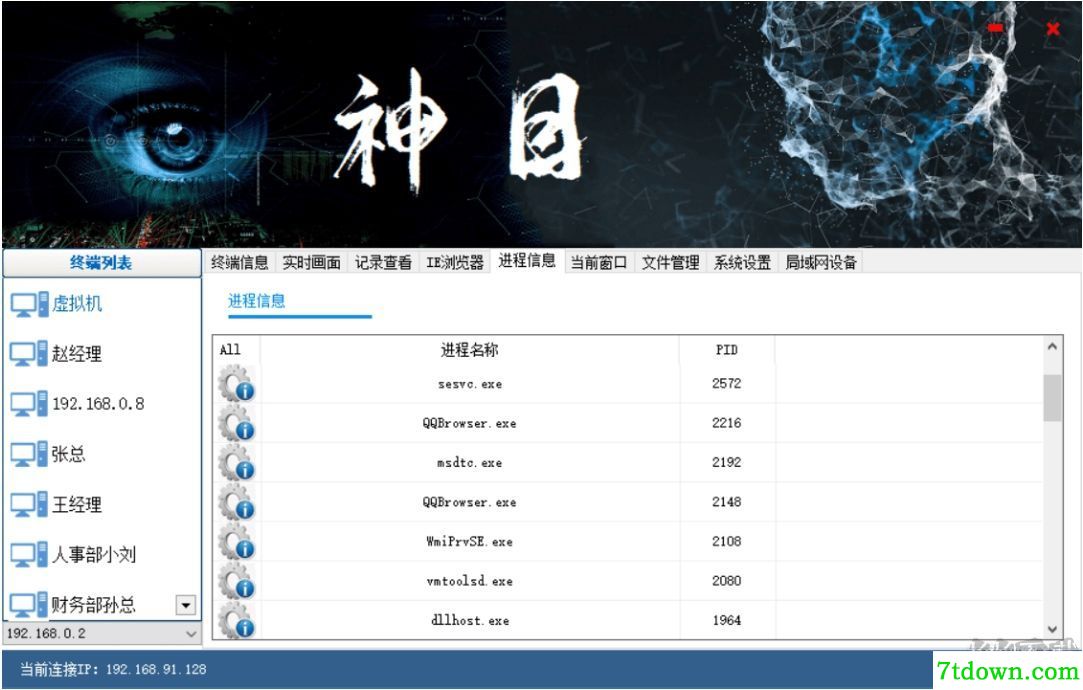Open the 当前窗口 tab
This screenshot has height=690, width=1083.
pos(599,262)
